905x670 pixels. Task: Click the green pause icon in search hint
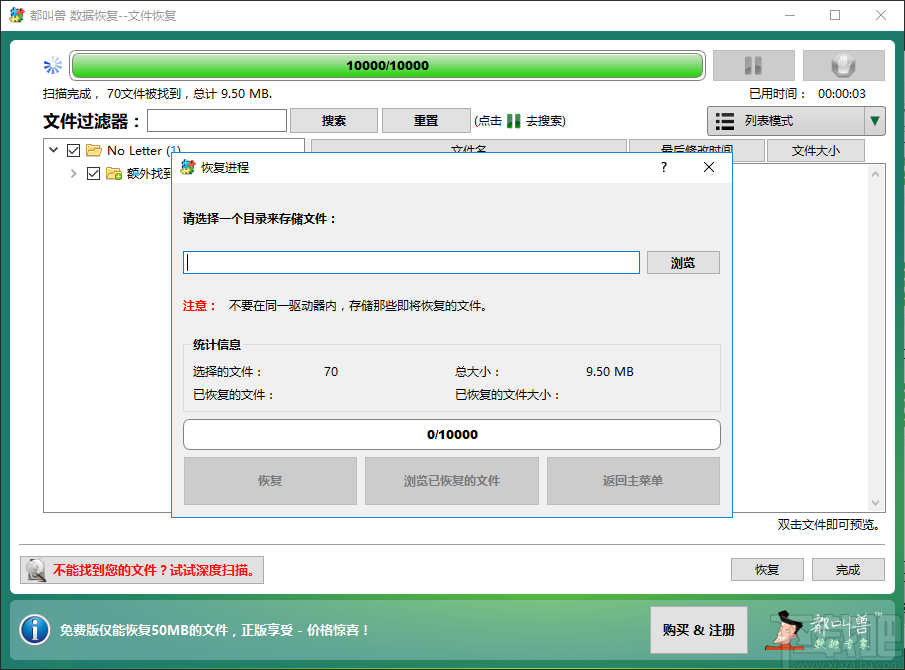click(x=514, y=121)
